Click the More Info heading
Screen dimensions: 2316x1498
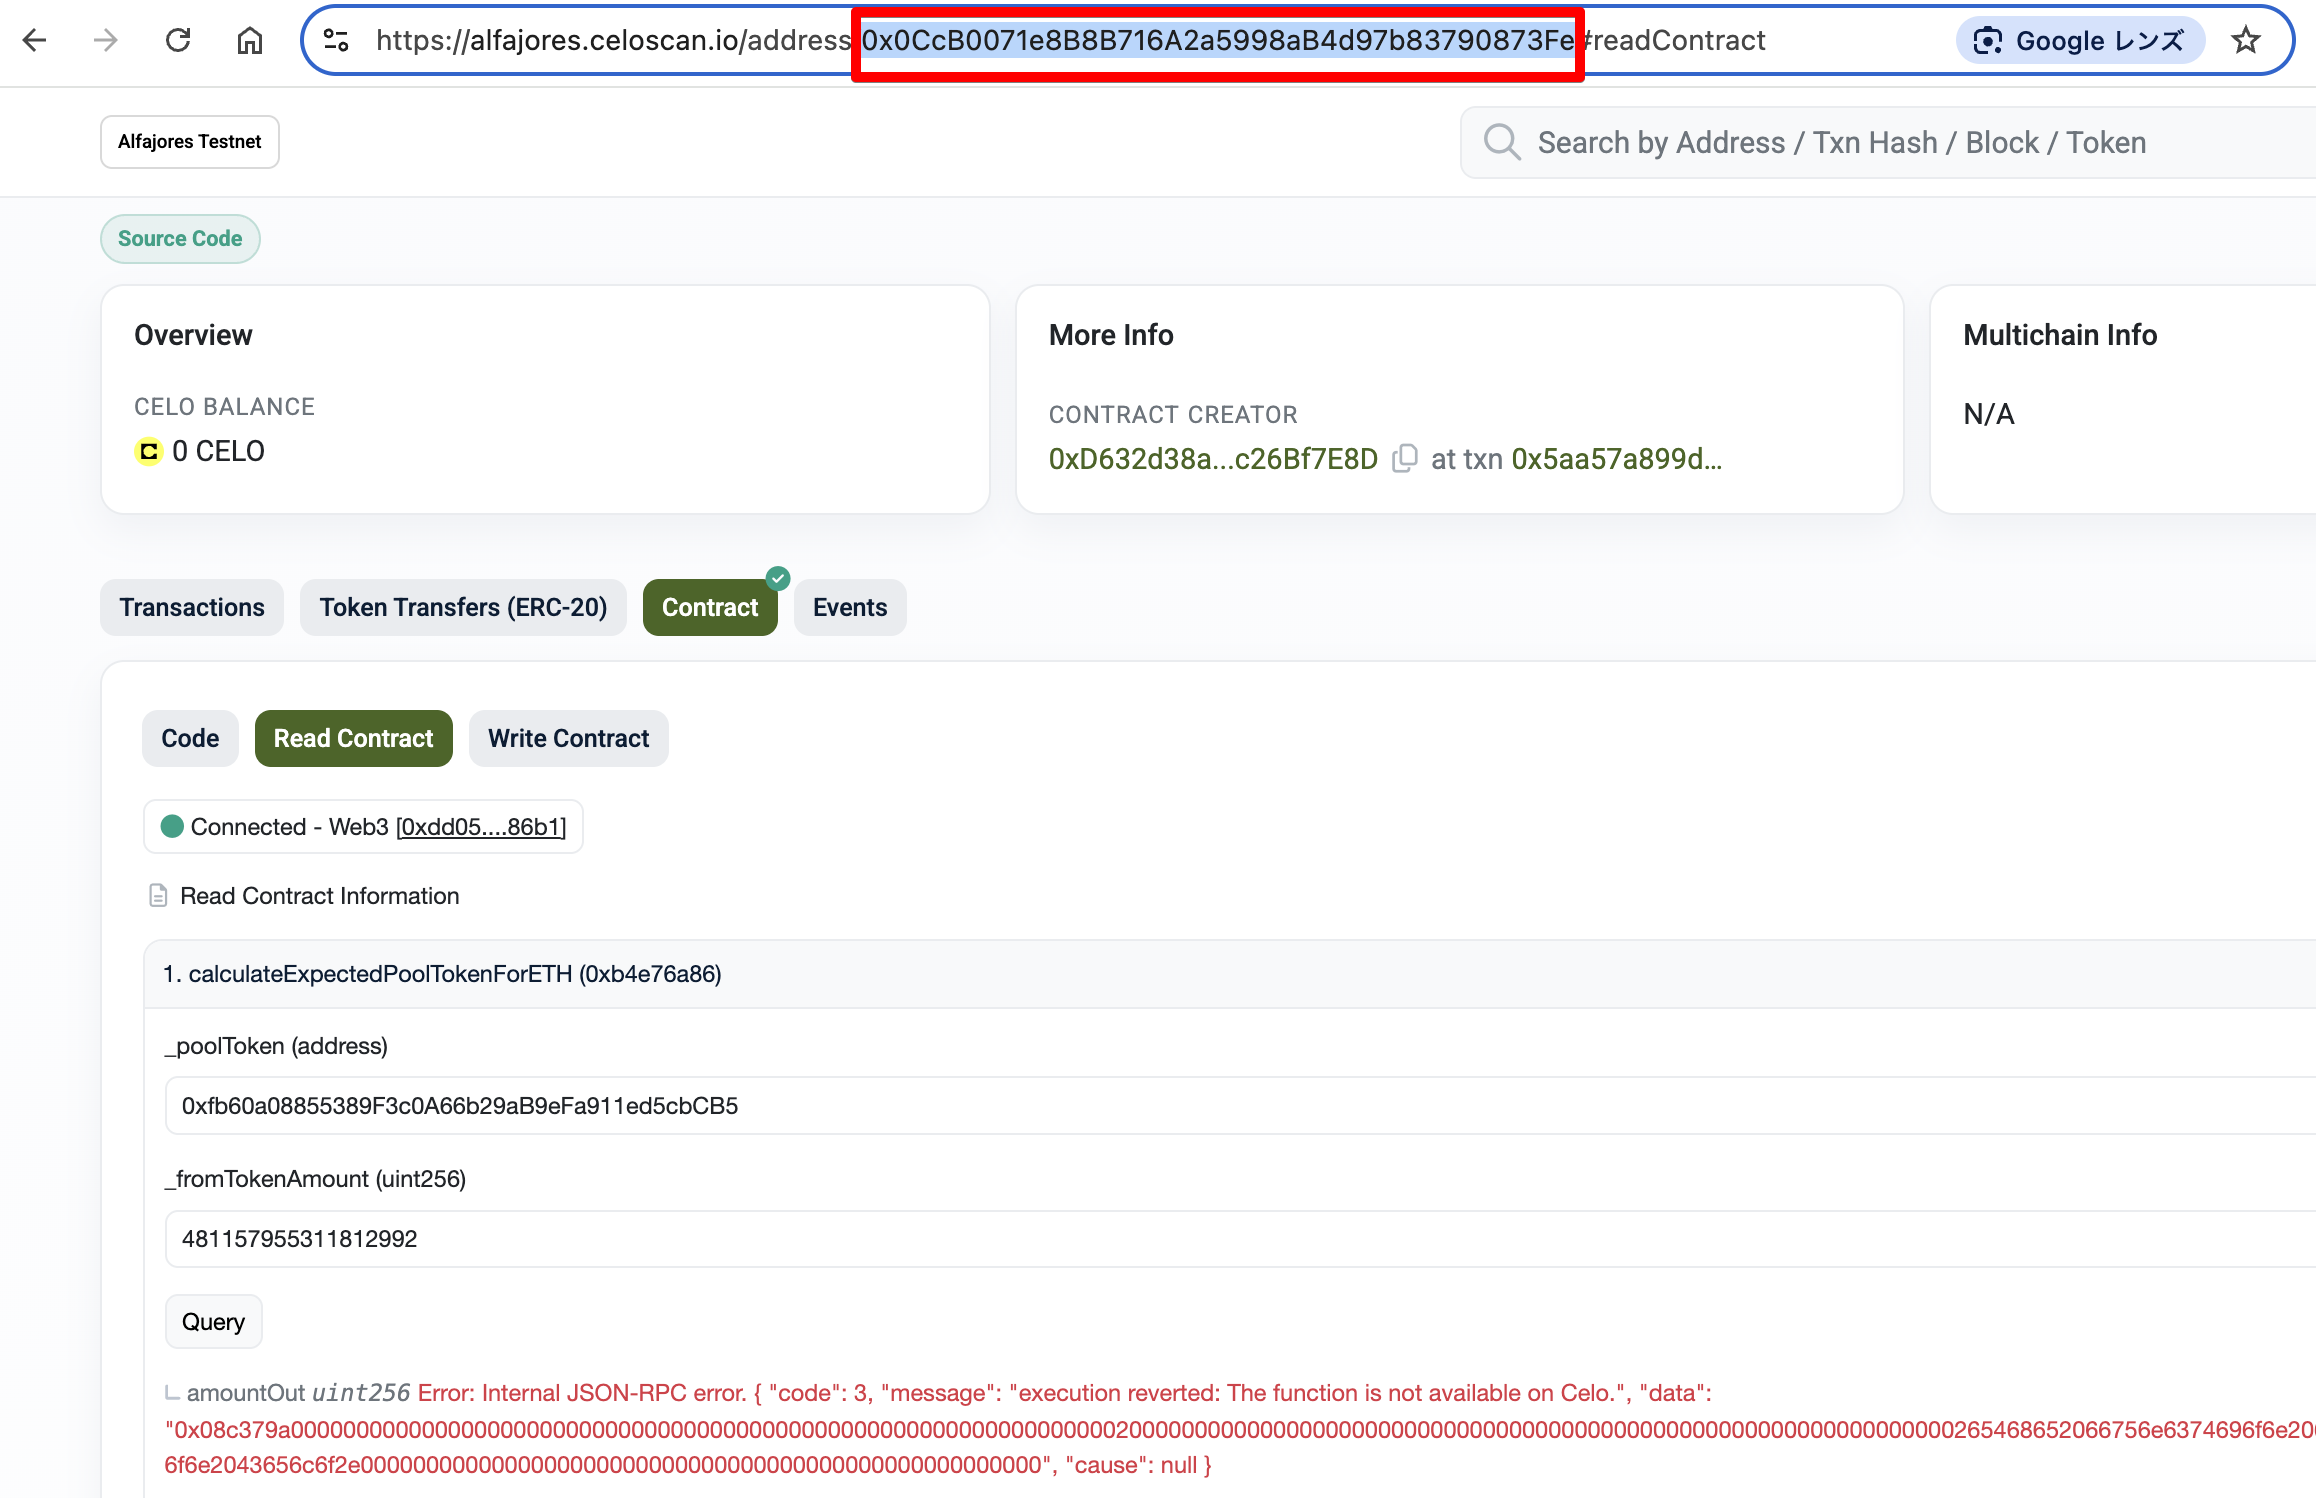point(1111,335)
